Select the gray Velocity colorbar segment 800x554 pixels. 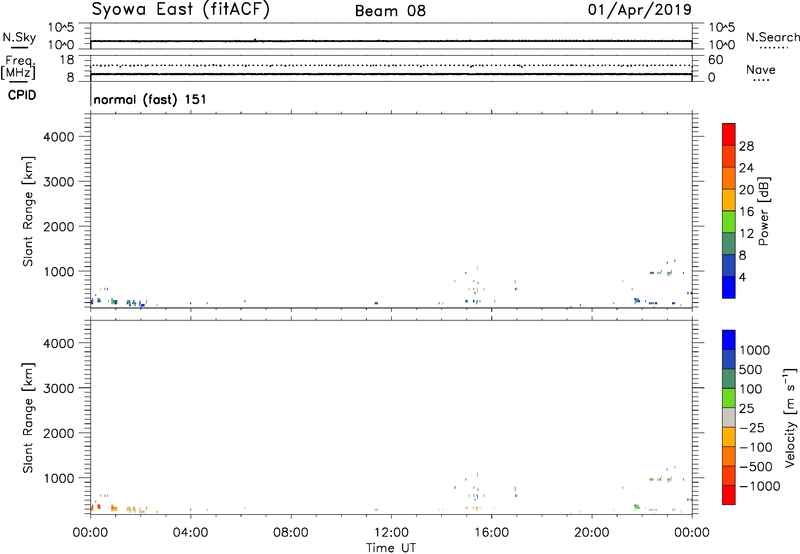(x=729, y=411)
